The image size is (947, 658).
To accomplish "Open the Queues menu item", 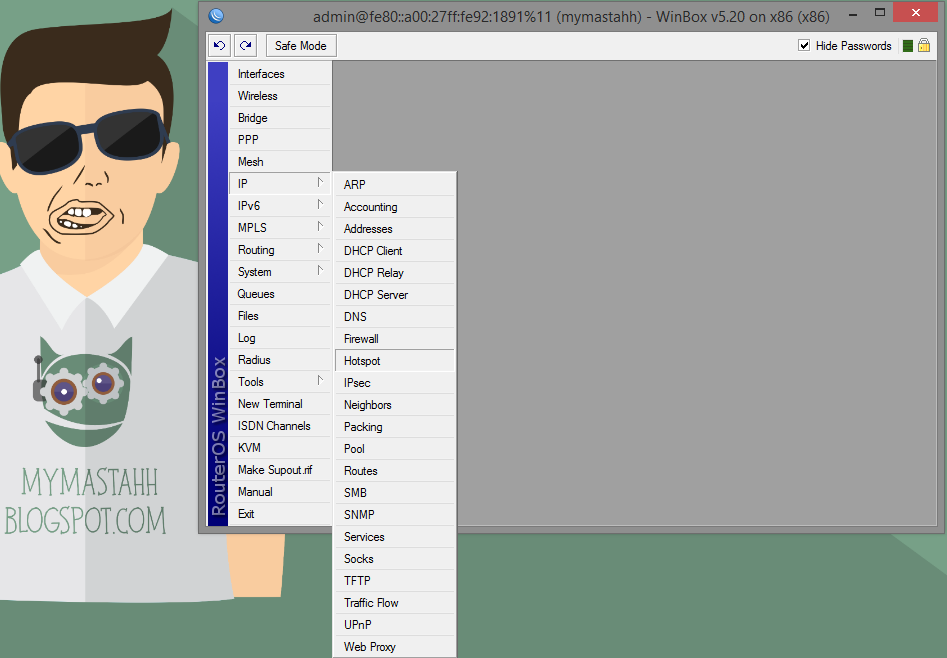I will click(x=280, y=294).
